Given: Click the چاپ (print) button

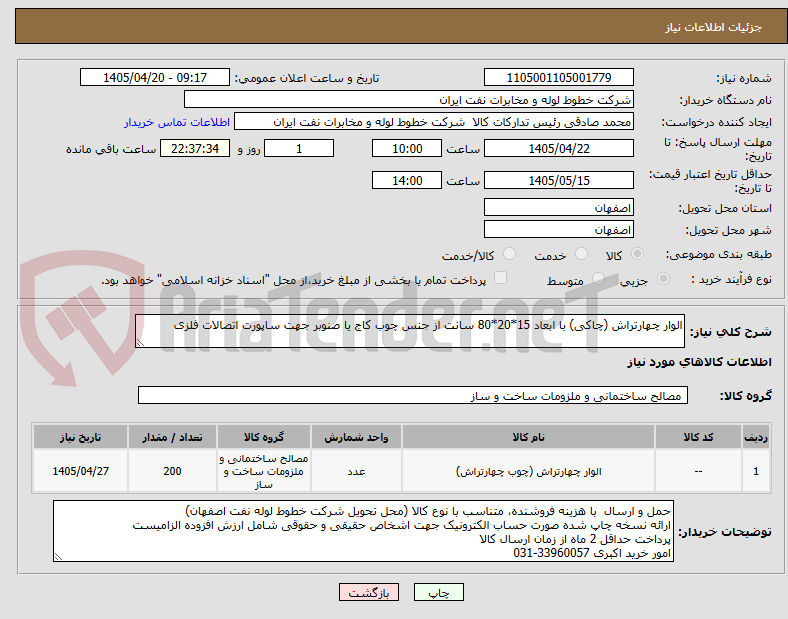Looking at the screenshot, I should tap(438, 592).
